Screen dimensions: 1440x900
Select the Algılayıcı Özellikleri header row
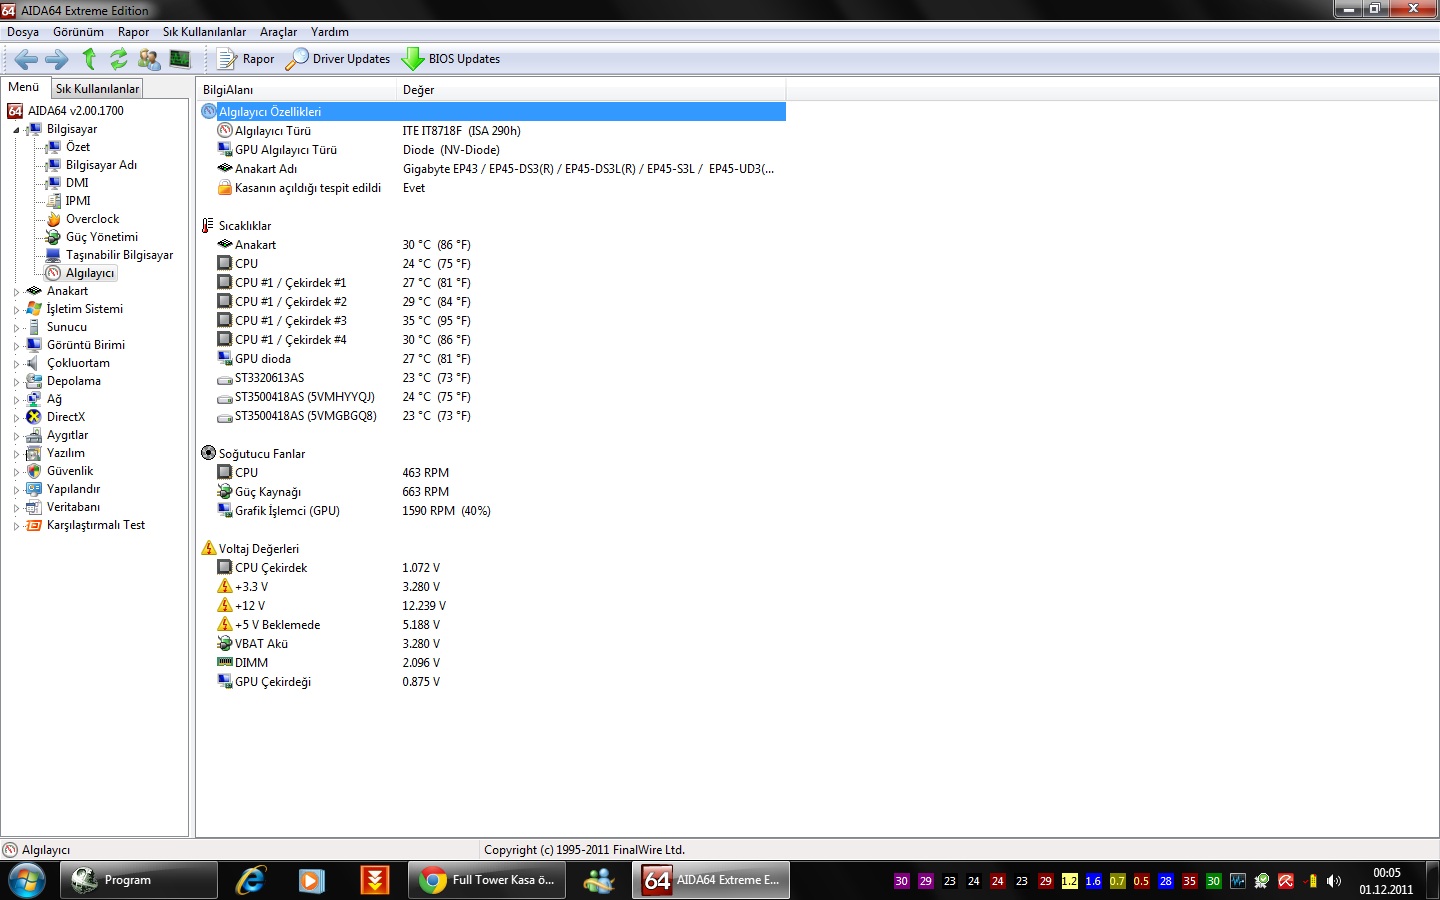tap(492, 112)
